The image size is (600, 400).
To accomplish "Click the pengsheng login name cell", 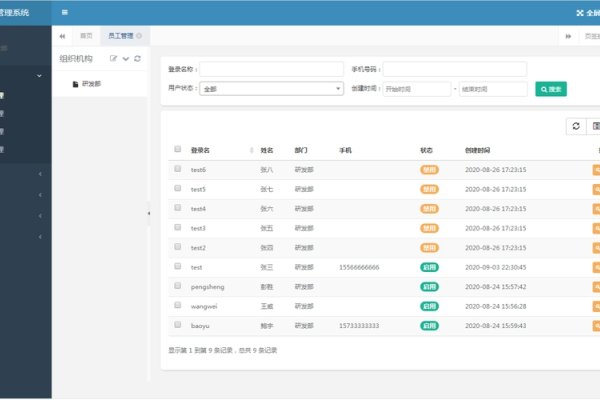I will tap(207, 287).
